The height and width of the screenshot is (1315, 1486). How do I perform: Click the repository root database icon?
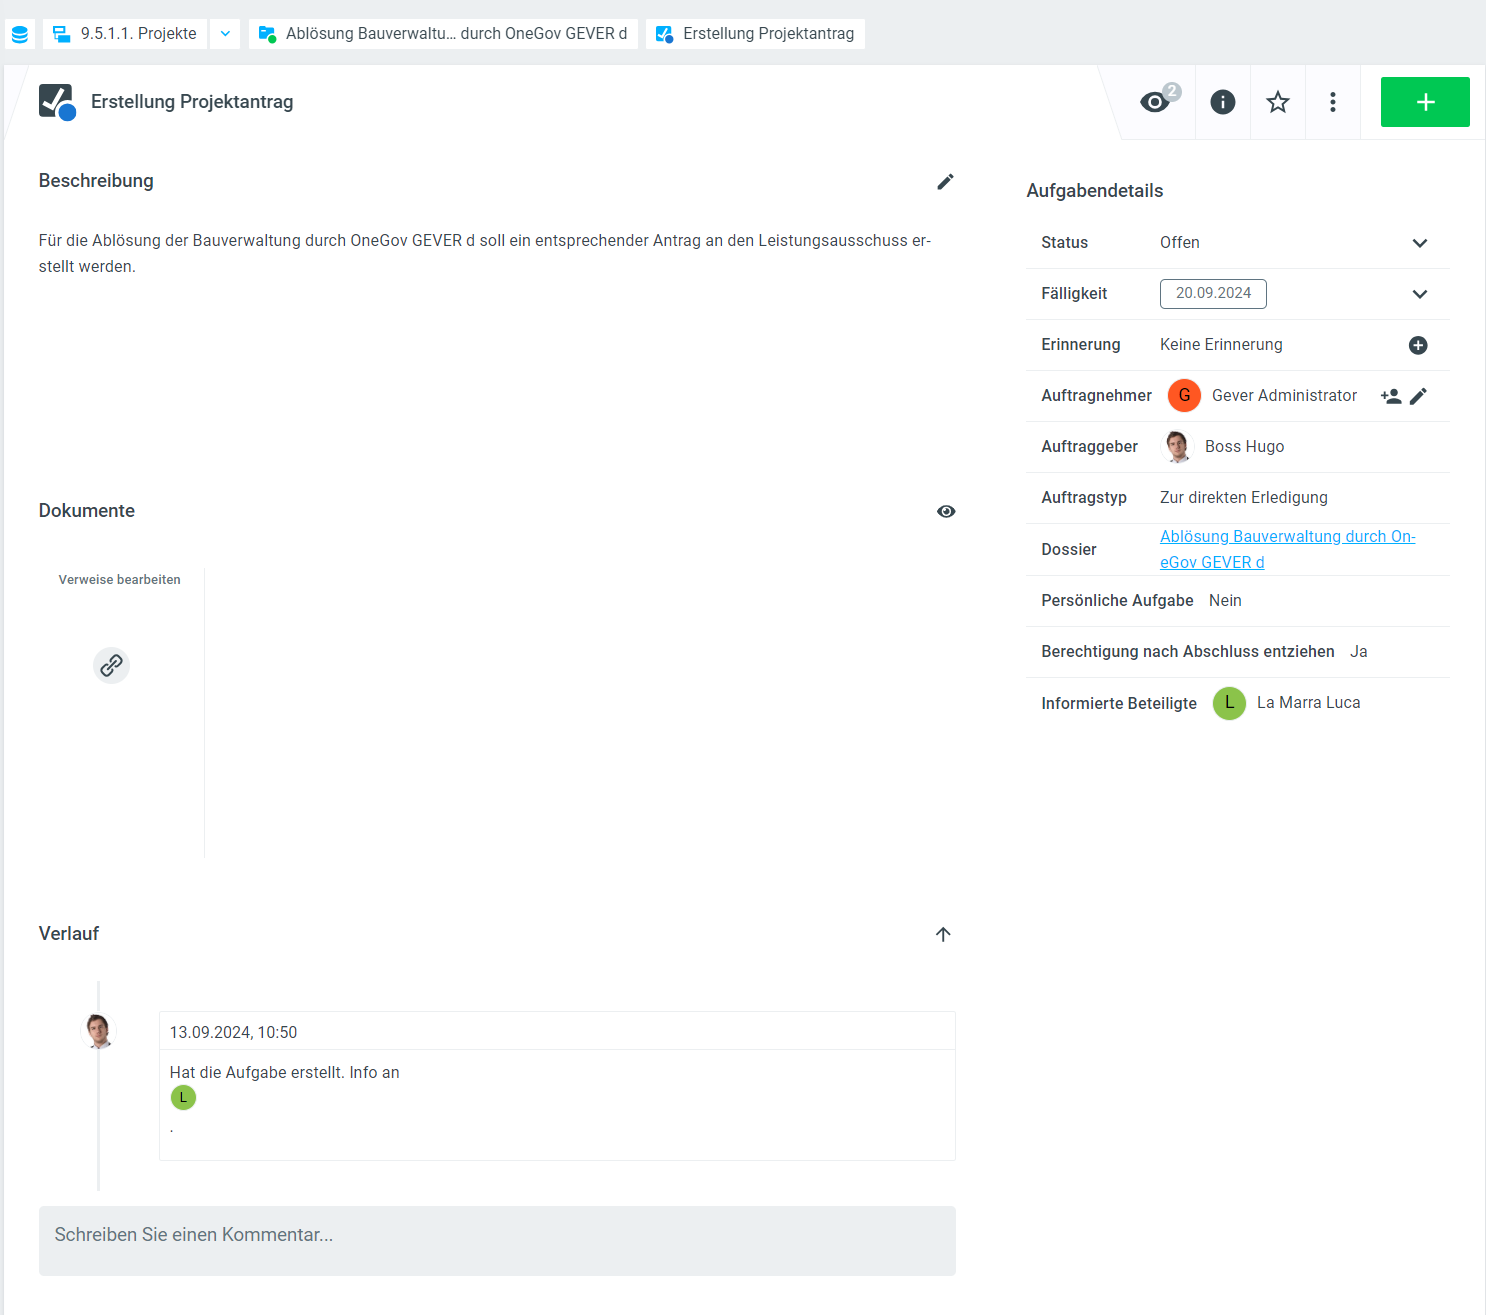point(19,34)
